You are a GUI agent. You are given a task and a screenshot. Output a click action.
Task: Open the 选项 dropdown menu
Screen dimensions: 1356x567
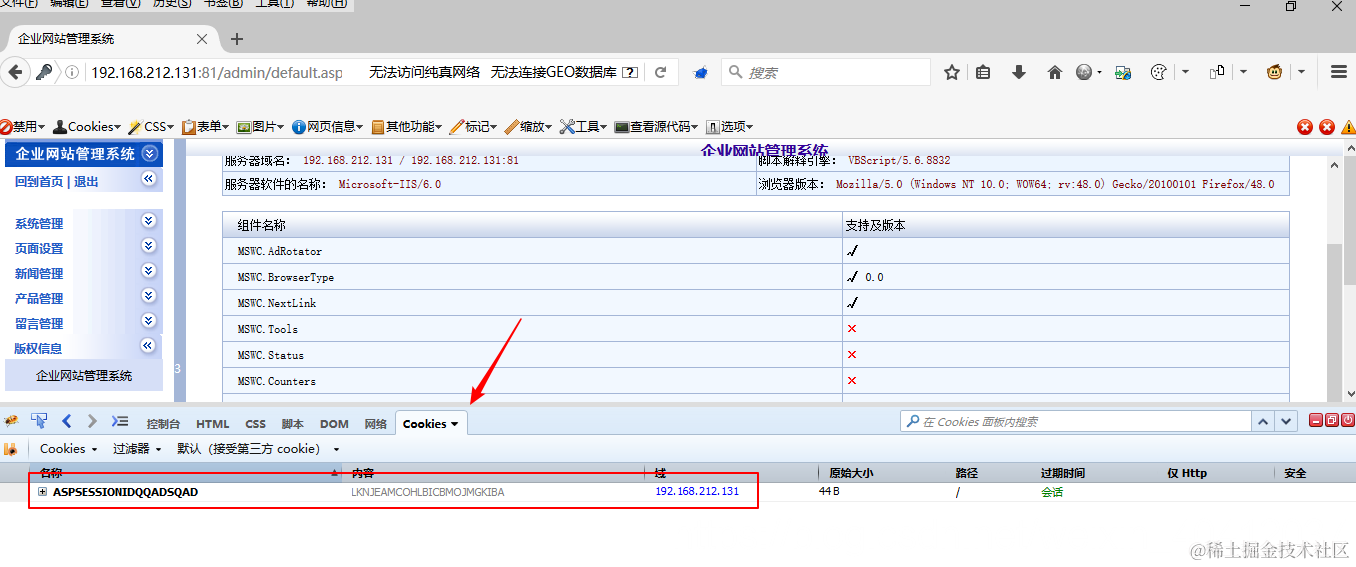pyautogui.click(x=729, y=127)
